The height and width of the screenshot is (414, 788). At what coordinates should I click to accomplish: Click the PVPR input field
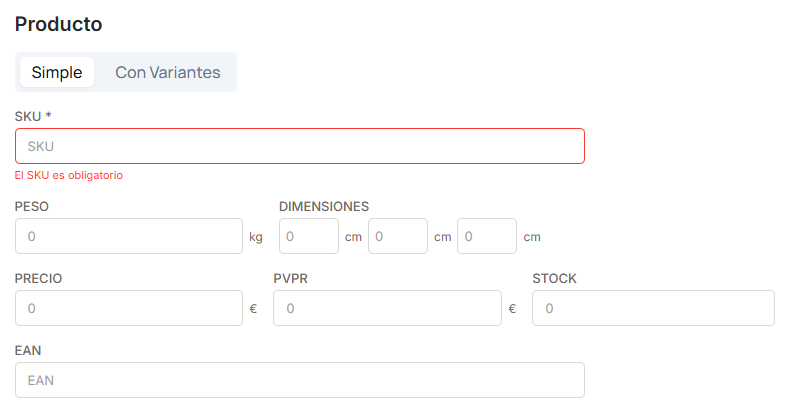(387, 308)
